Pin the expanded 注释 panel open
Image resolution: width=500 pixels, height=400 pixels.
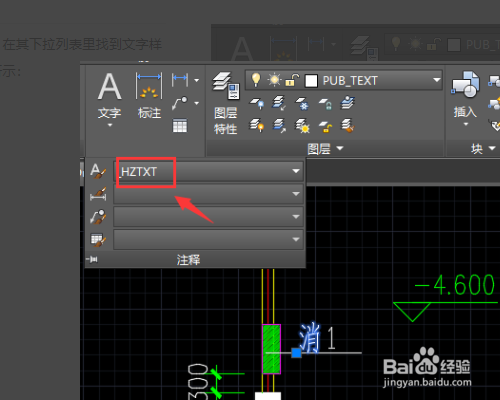[92, 259]
